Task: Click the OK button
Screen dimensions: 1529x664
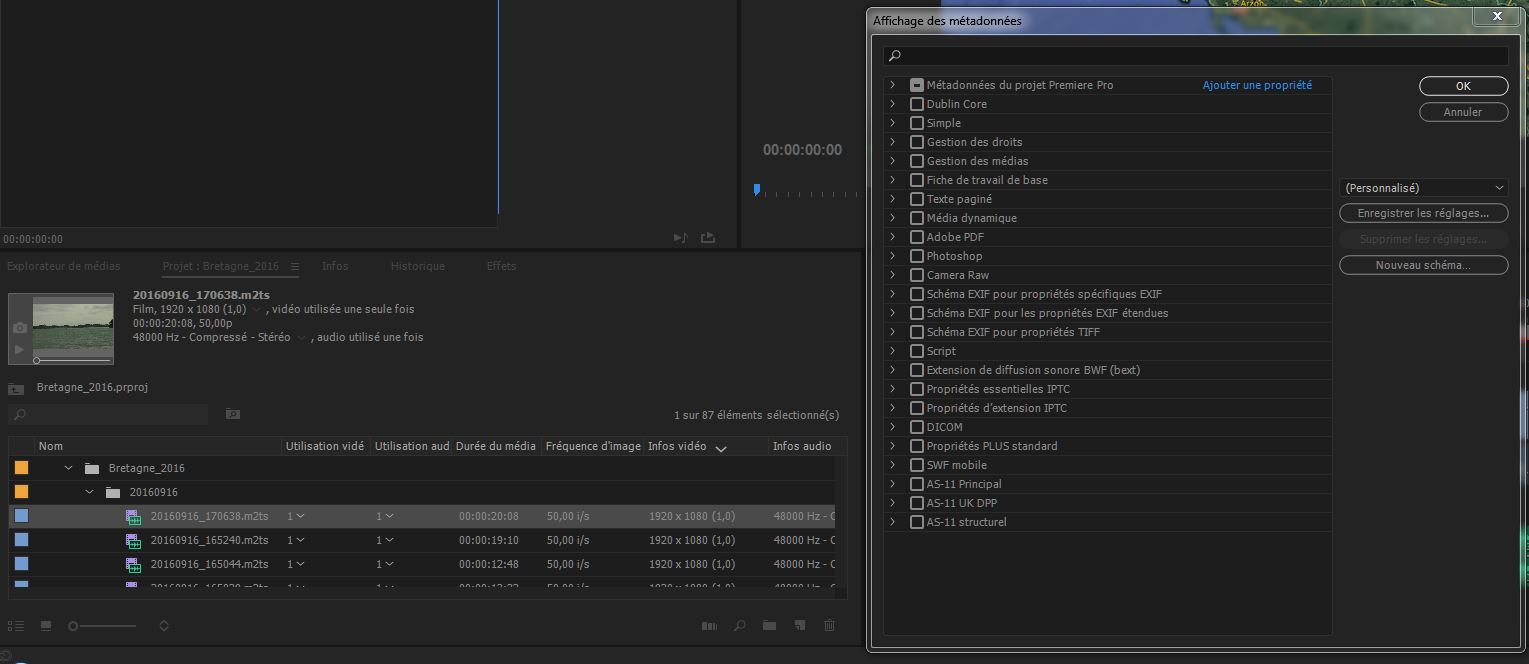Action: [1463, 86]
